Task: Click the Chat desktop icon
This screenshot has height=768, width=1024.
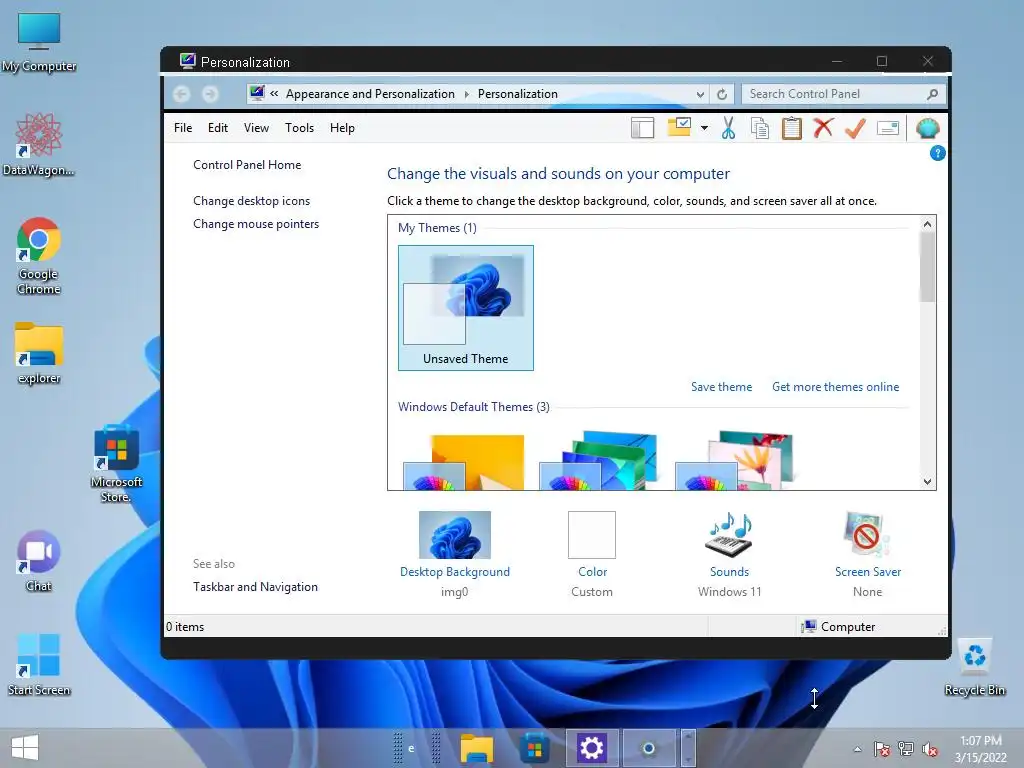Action: pos(39,562)
